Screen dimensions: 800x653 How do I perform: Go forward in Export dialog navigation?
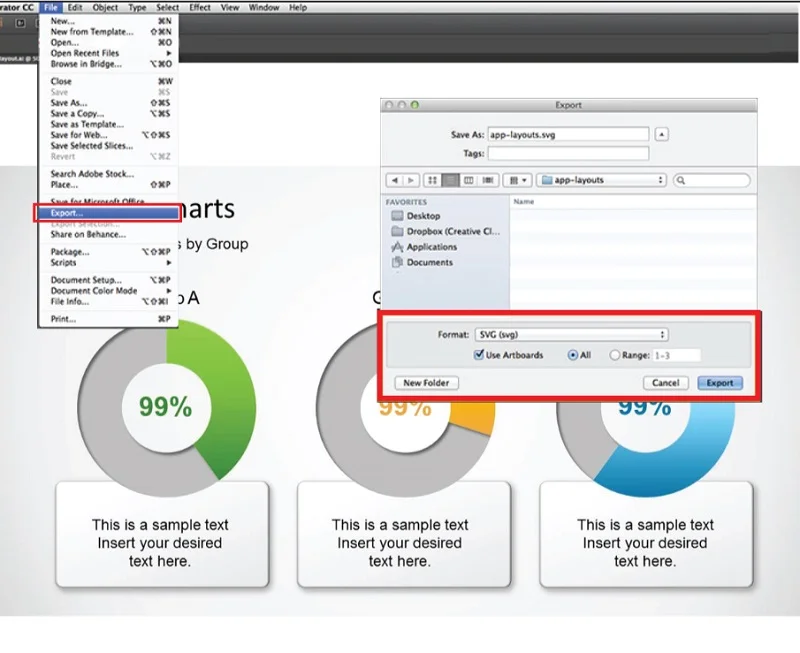[411, 180]
